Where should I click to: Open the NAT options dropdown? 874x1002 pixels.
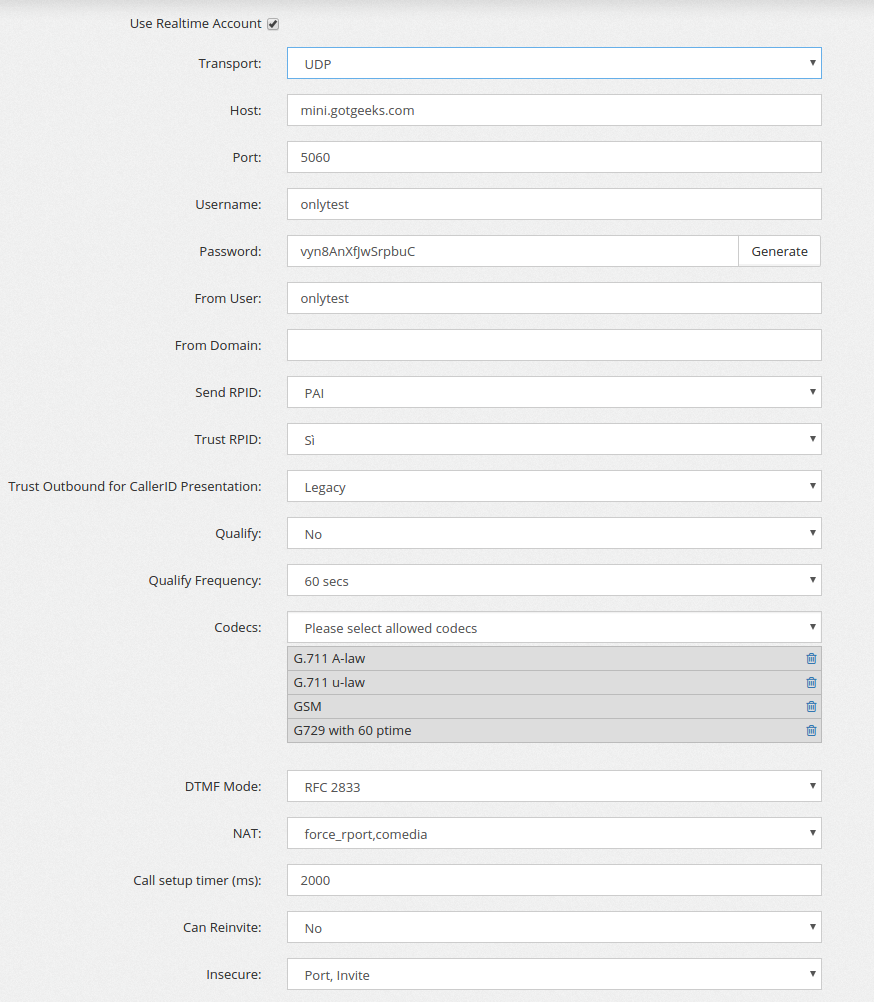(554, 834)
